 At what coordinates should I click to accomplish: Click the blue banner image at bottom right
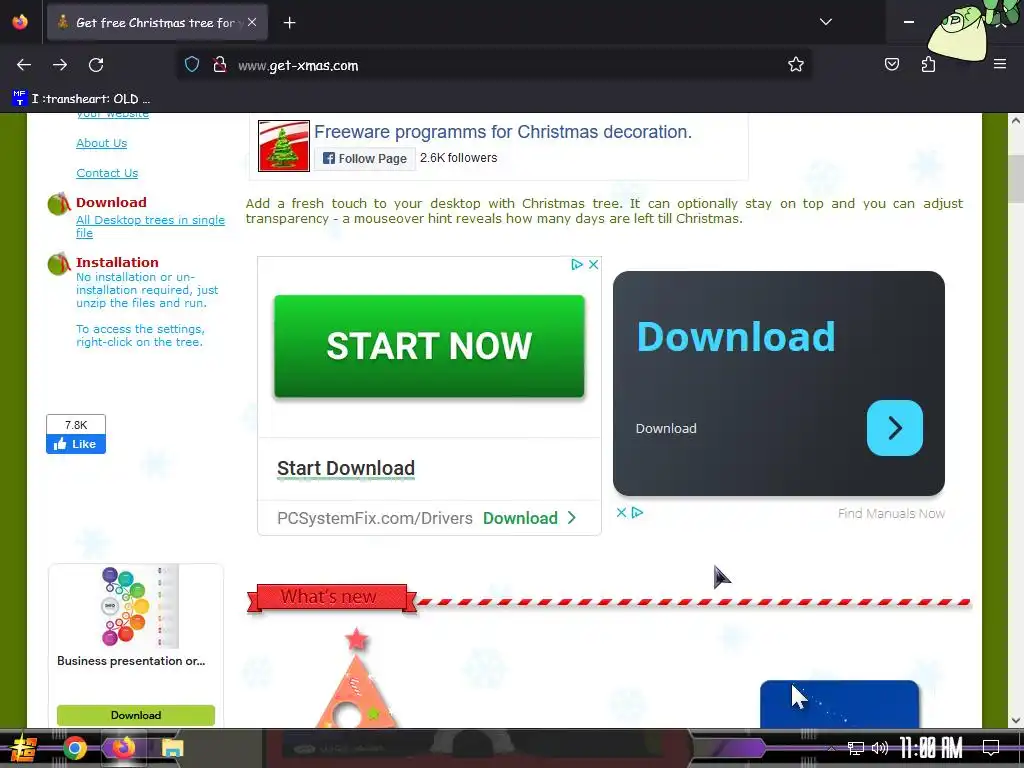839,704
